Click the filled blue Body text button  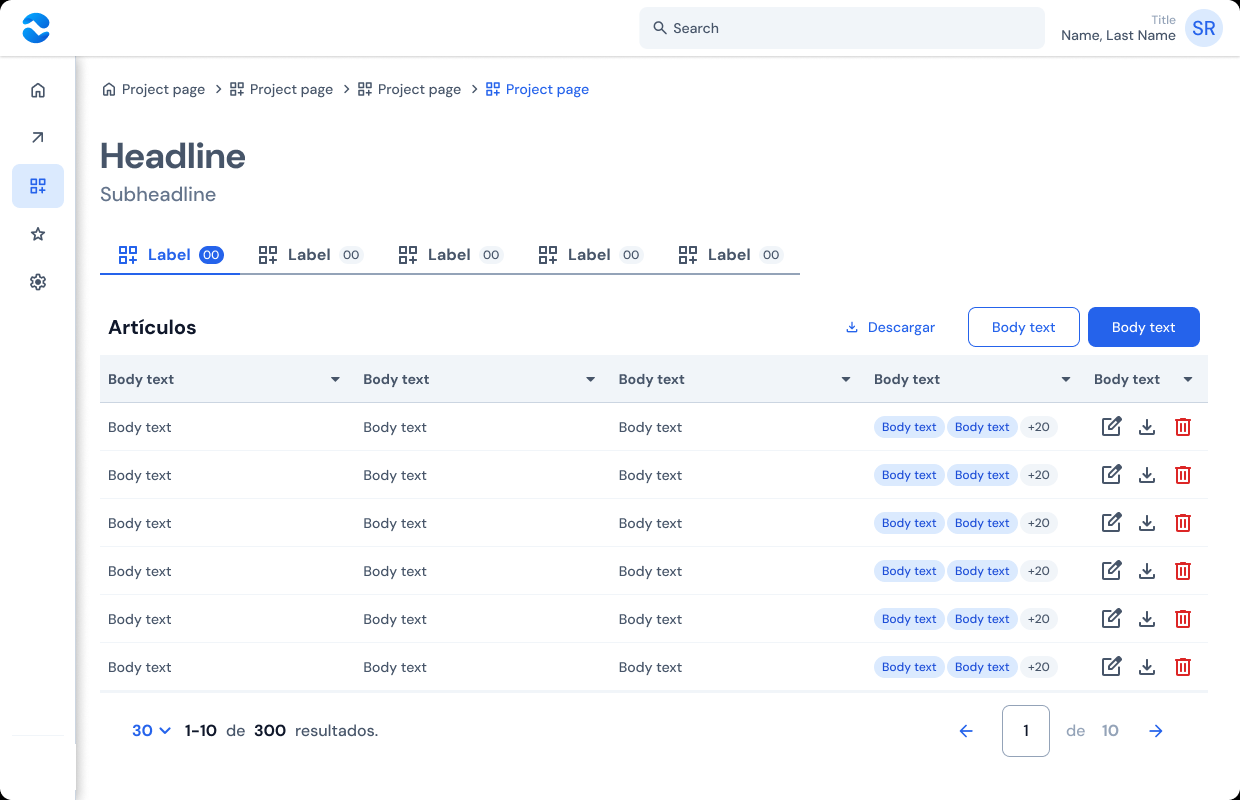coord(1144,327)
